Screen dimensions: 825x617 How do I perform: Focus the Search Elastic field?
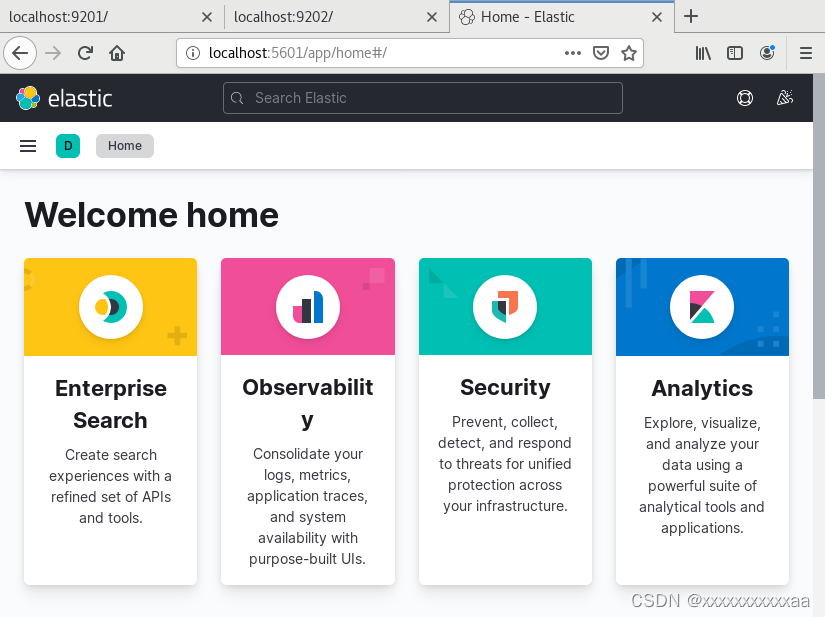click(x=422, y=98)
